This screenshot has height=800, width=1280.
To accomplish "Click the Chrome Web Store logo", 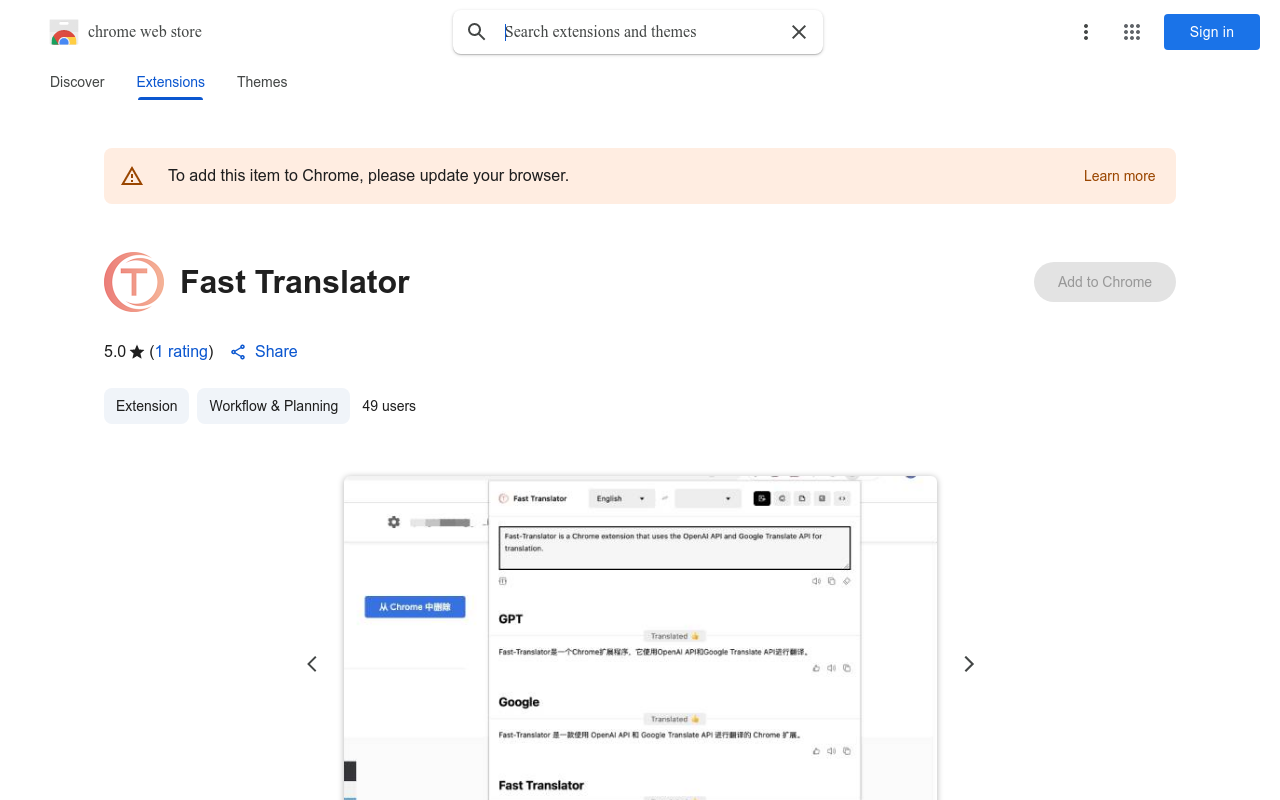I will (x=64, y=32).
